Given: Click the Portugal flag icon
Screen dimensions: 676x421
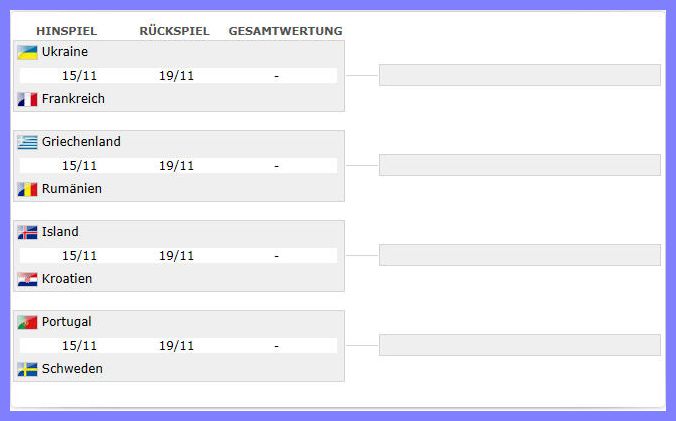Looking at the screenshot, I should coord(27,322).
